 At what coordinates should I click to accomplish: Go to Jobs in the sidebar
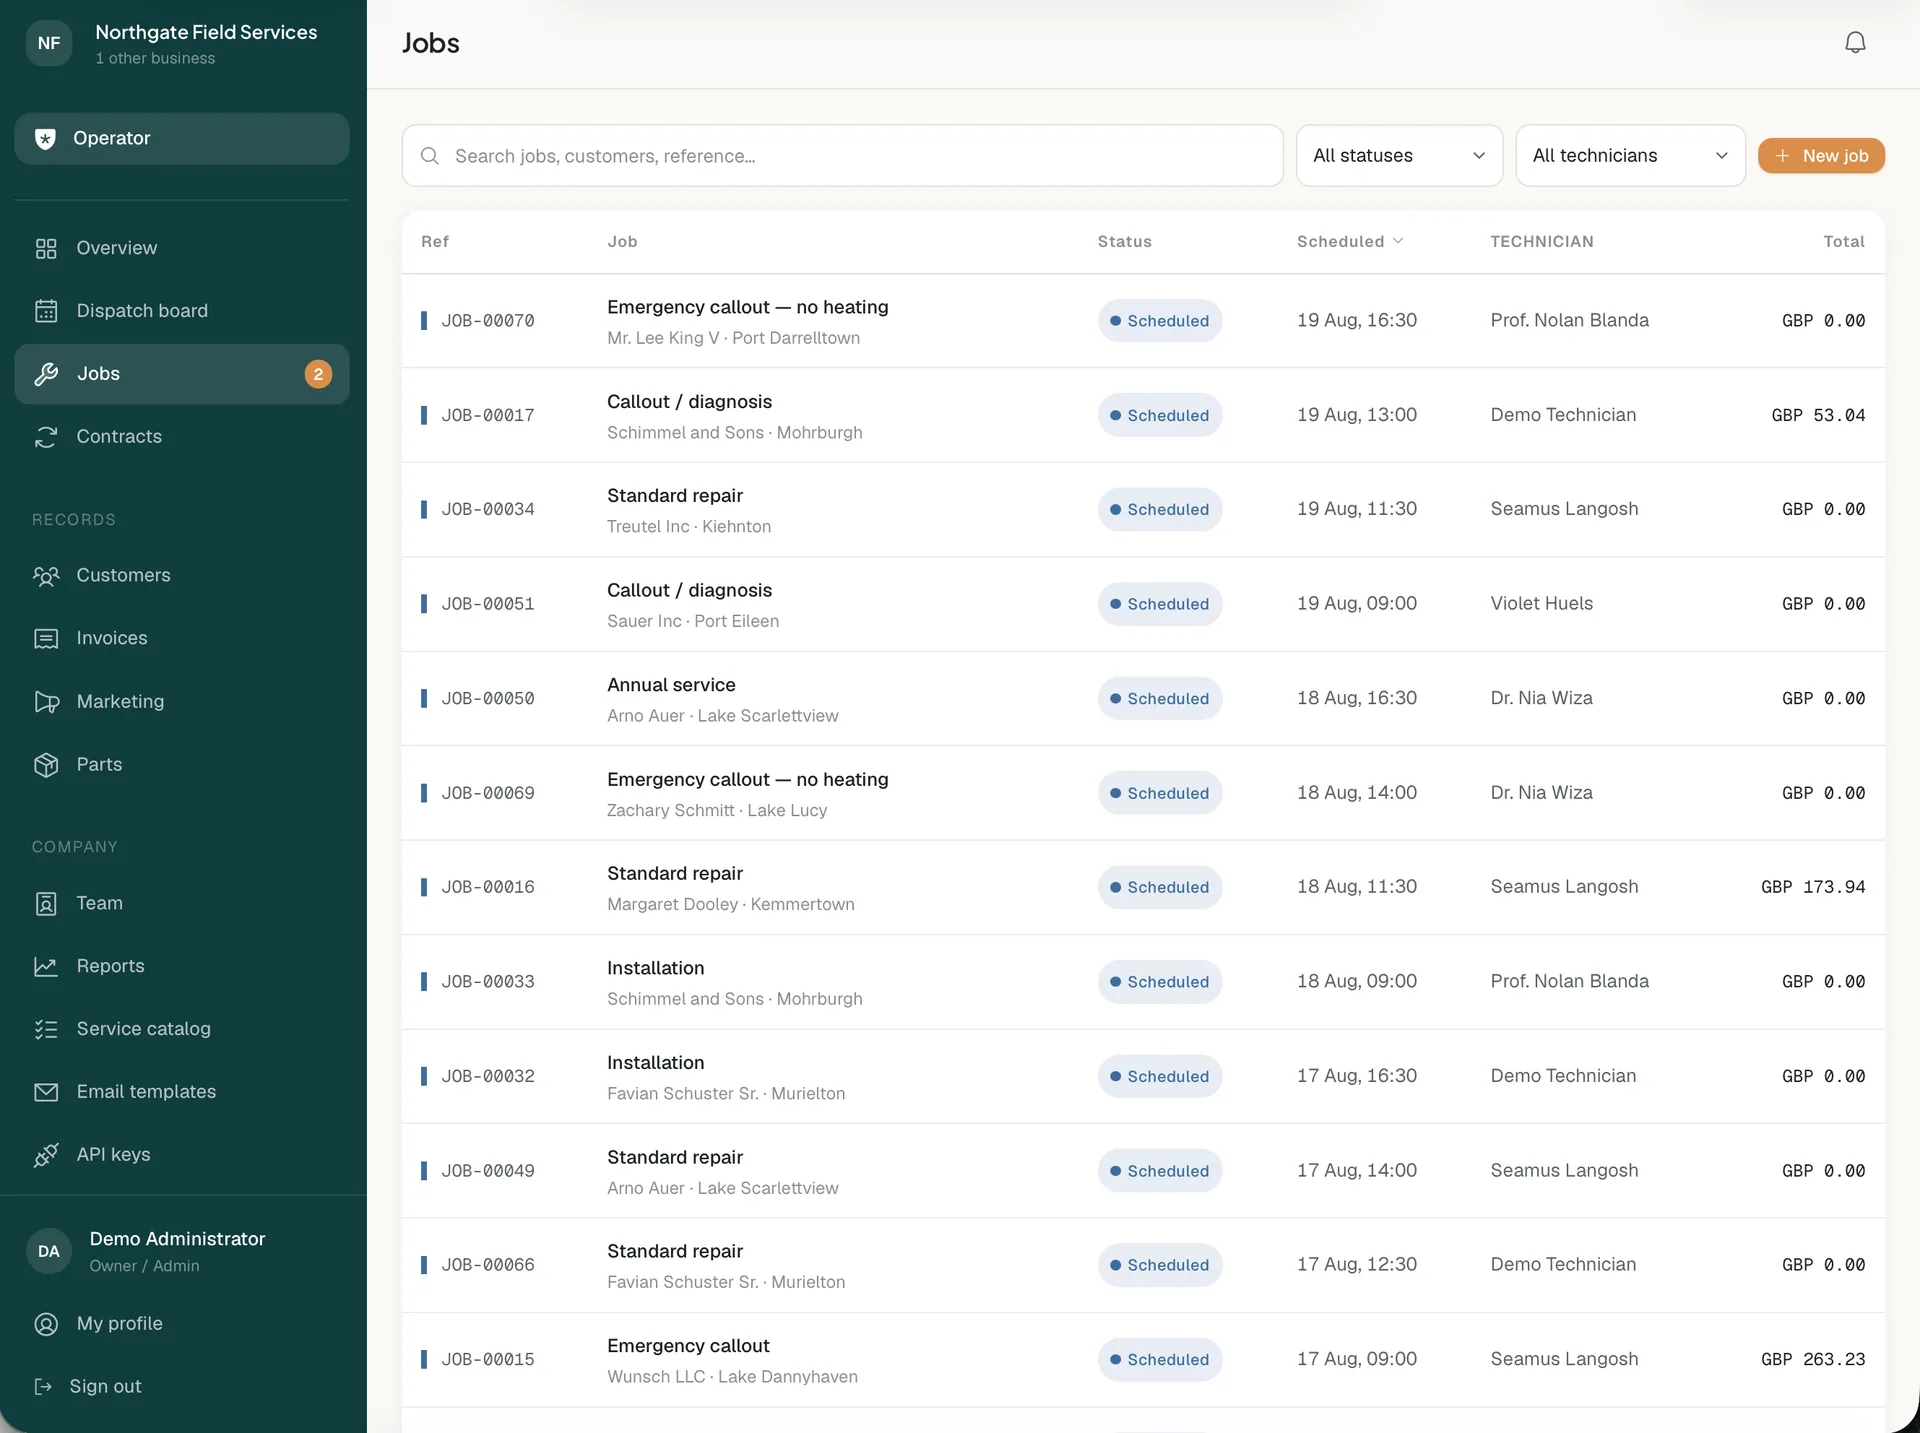coord(182,374)
